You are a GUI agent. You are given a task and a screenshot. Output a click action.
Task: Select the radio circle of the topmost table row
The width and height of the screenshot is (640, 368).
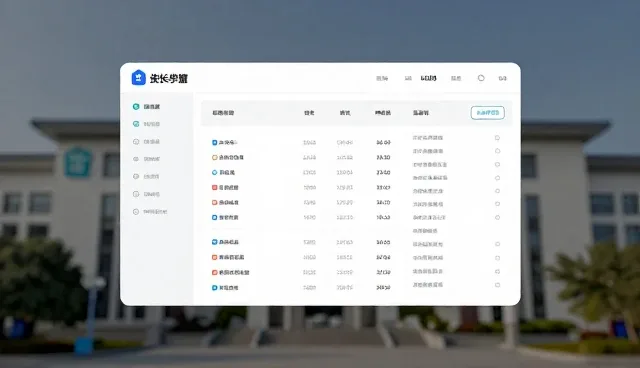497,138
